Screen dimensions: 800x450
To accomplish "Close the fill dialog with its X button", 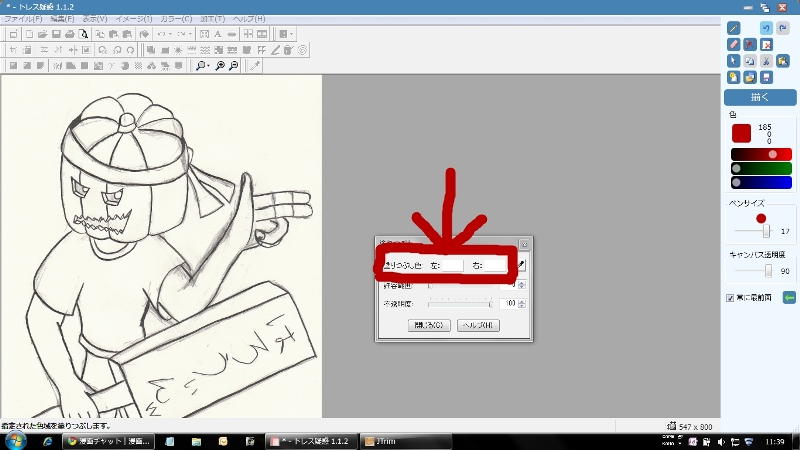I will click(x=524, y=245).
